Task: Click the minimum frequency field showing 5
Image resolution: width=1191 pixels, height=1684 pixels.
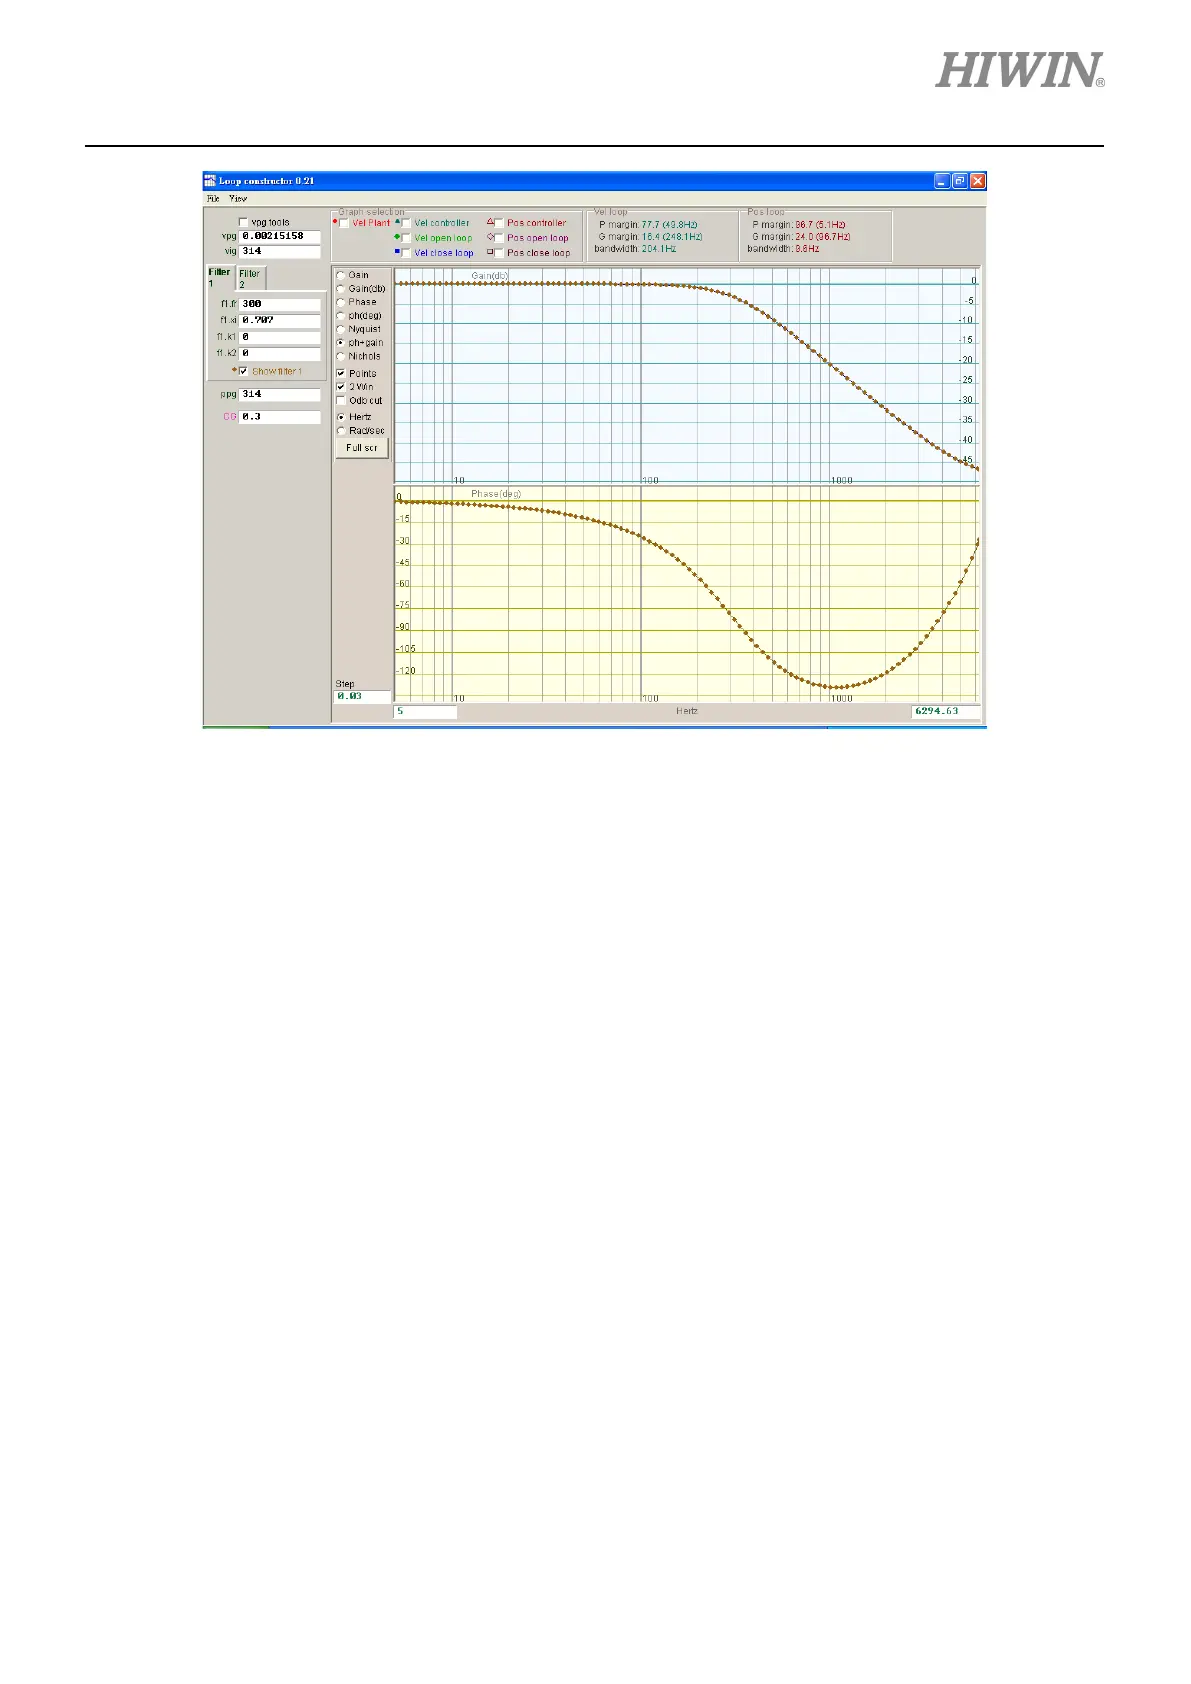Action: point(426,712)
